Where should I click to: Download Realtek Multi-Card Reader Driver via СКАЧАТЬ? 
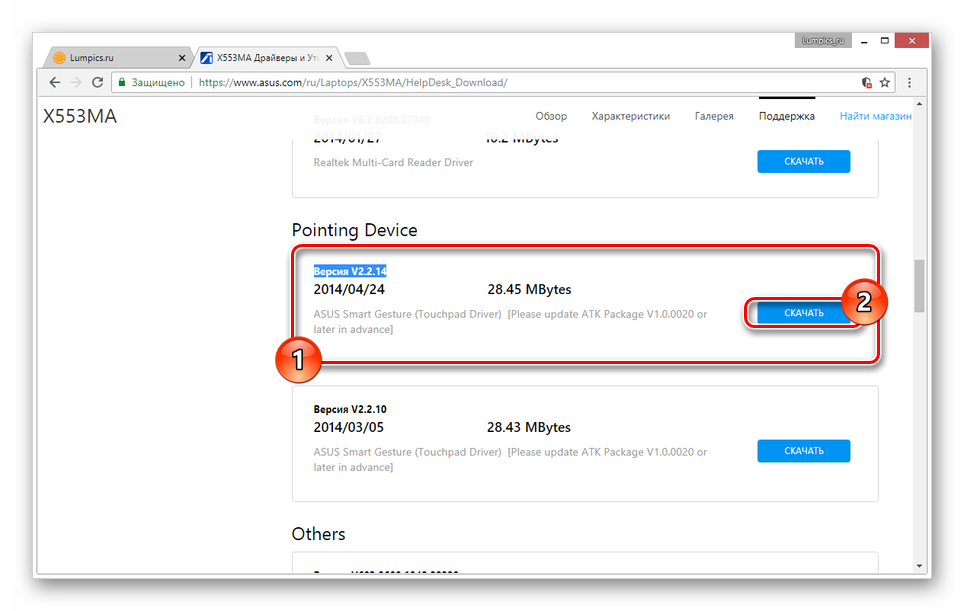click(x=804, y=161)
